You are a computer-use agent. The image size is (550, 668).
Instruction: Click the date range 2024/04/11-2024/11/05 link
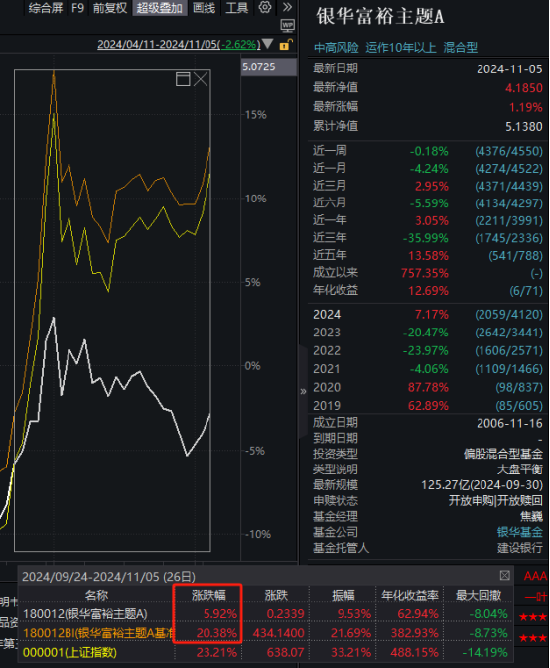[x=179, y=44]
